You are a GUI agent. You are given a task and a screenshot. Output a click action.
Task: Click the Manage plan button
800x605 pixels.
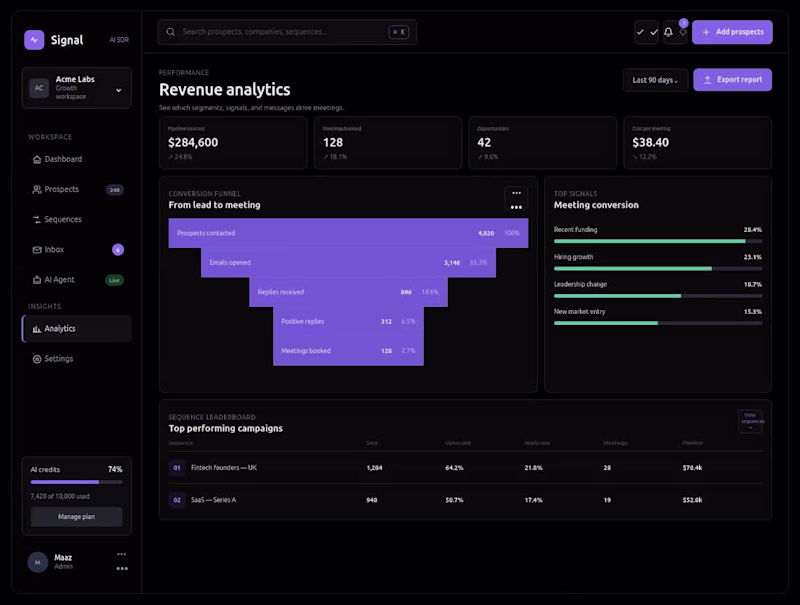pyautogui.click(x=77, y=517)
